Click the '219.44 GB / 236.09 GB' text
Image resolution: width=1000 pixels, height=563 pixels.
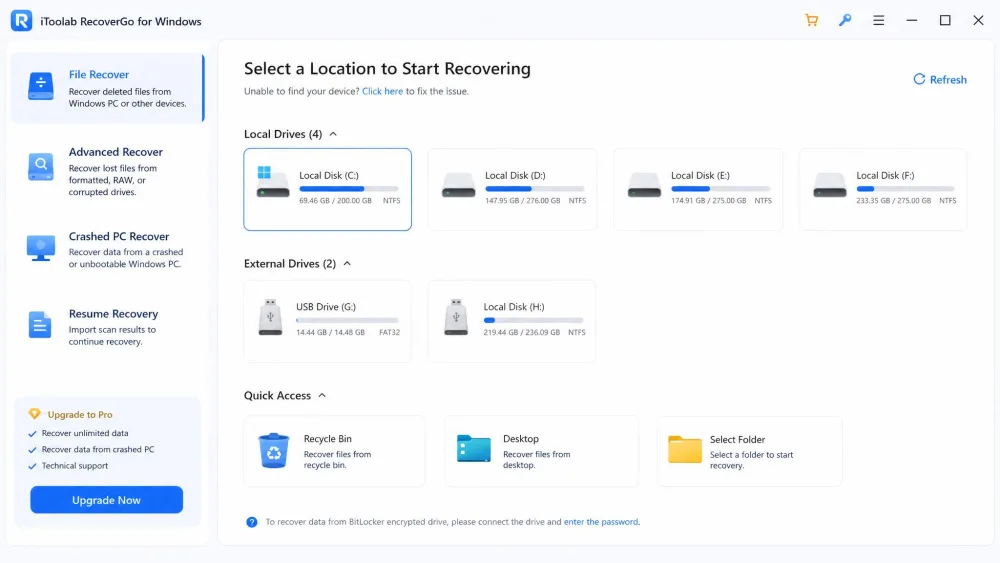coord(522,332)
